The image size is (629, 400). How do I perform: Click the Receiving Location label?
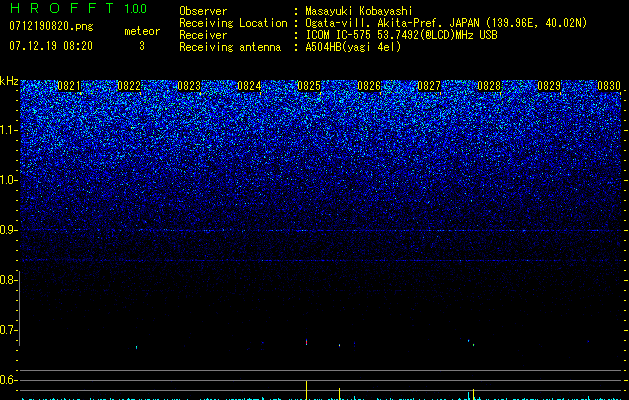[233, 23]
